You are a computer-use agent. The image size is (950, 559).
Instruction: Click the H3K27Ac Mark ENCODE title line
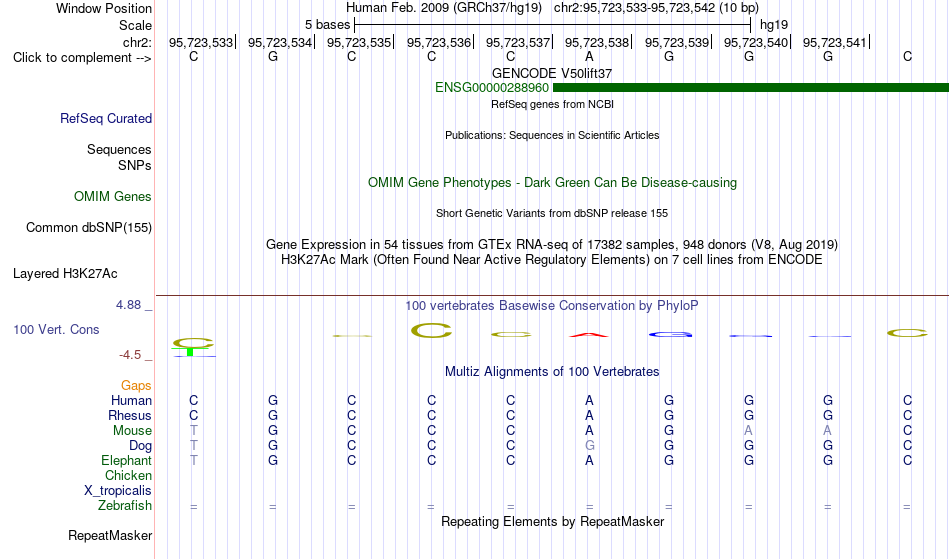(552, 260)
